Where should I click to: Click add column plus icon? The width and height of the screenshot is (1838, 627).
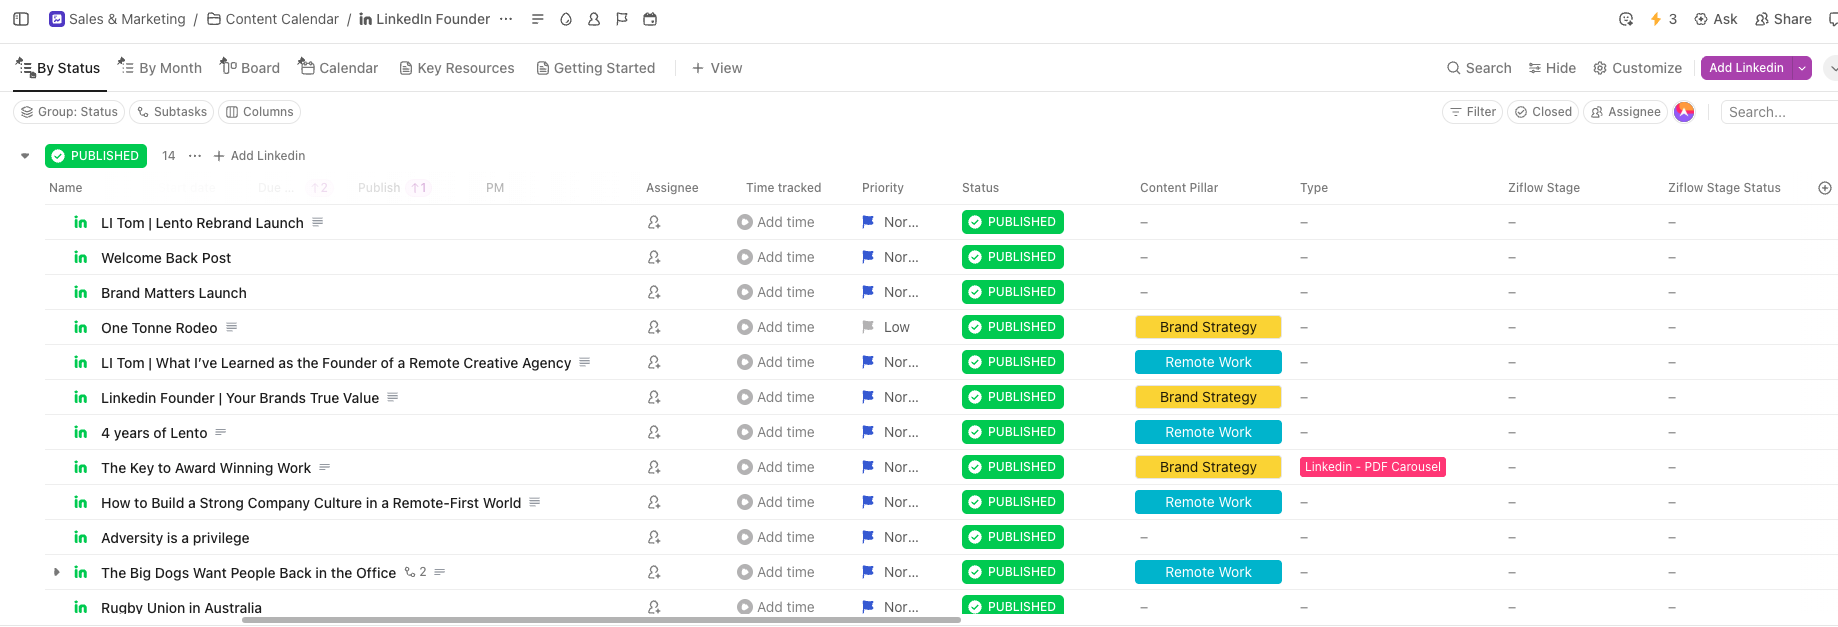[1824, 188]
